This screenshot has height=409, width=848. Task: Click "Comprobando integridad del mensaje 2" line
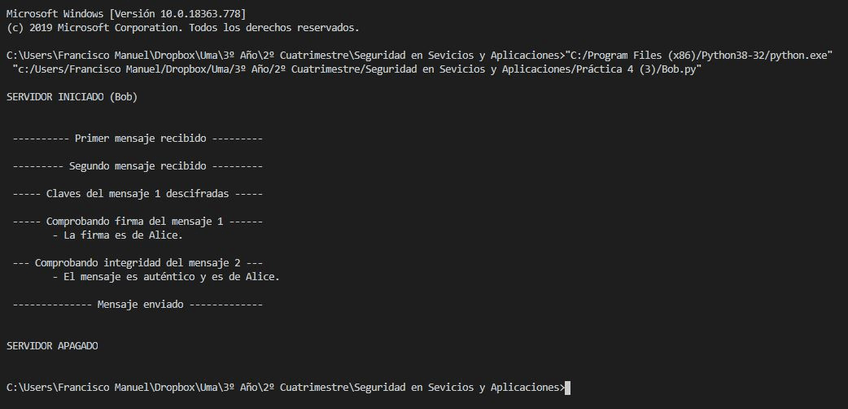137,262
